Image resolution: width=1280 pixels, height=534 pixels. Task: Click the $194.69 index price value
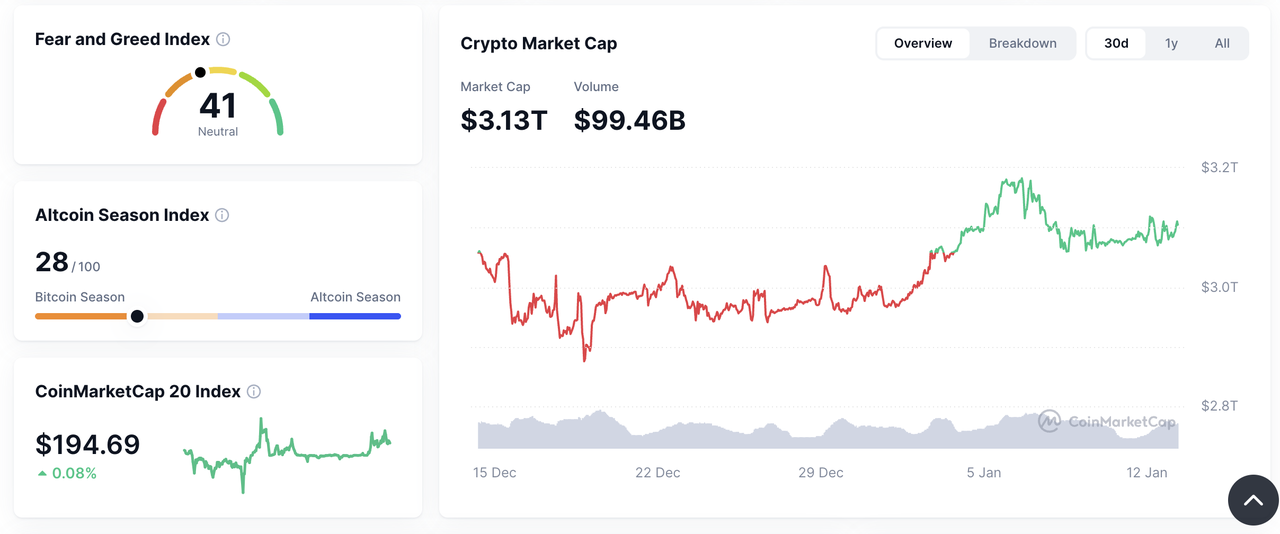click(88, 444)
